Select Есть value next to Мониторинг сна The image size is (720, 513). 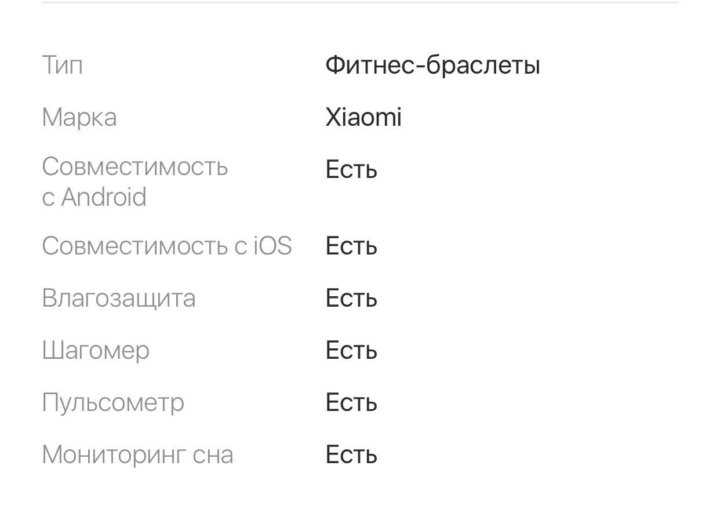pyautogui.click(x=351, y=456)
